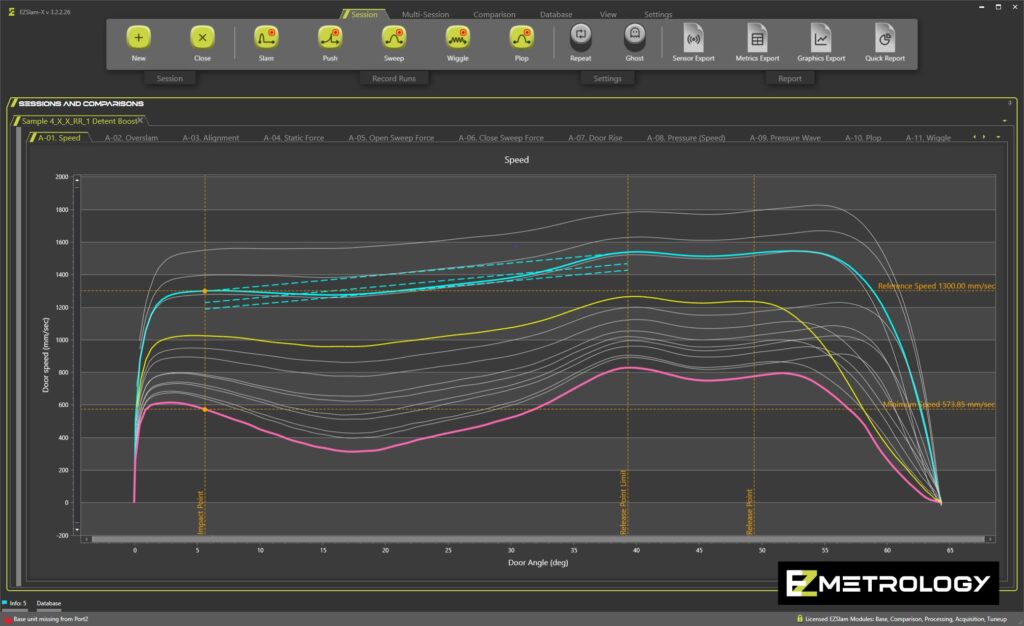The height and width of the screenshot is (626, 1024).
Task: Select the Push record run icon
Action: tap(330, 38)
